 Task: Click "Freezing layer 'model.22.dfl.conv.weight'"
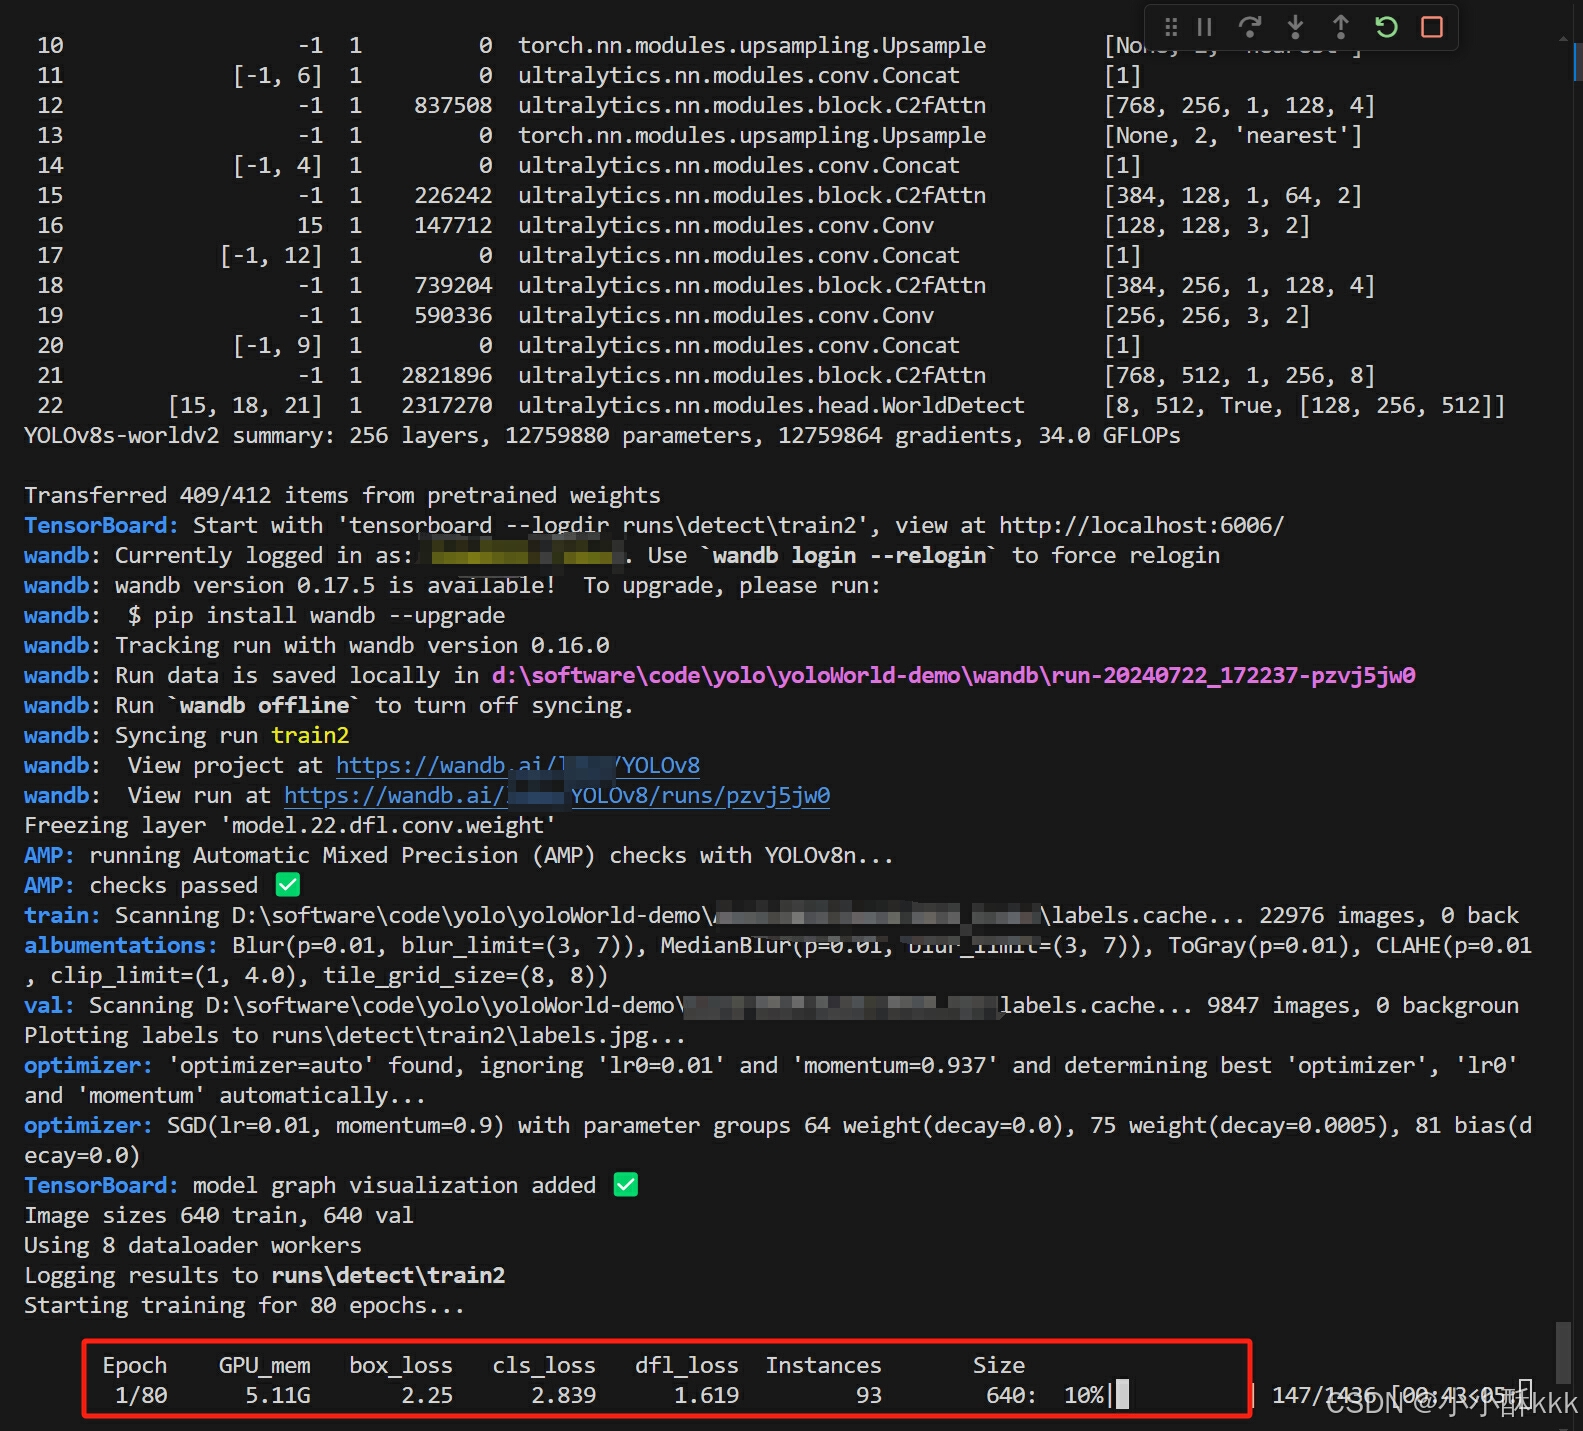[290, 826]
